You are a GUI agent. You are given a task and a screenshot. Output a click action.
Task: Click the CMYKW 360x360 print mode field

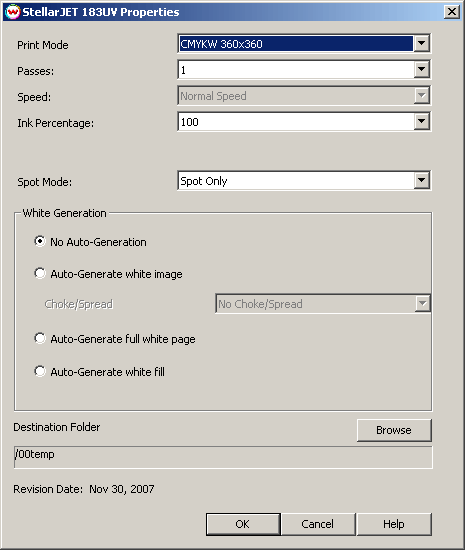(x=296, y=44)
